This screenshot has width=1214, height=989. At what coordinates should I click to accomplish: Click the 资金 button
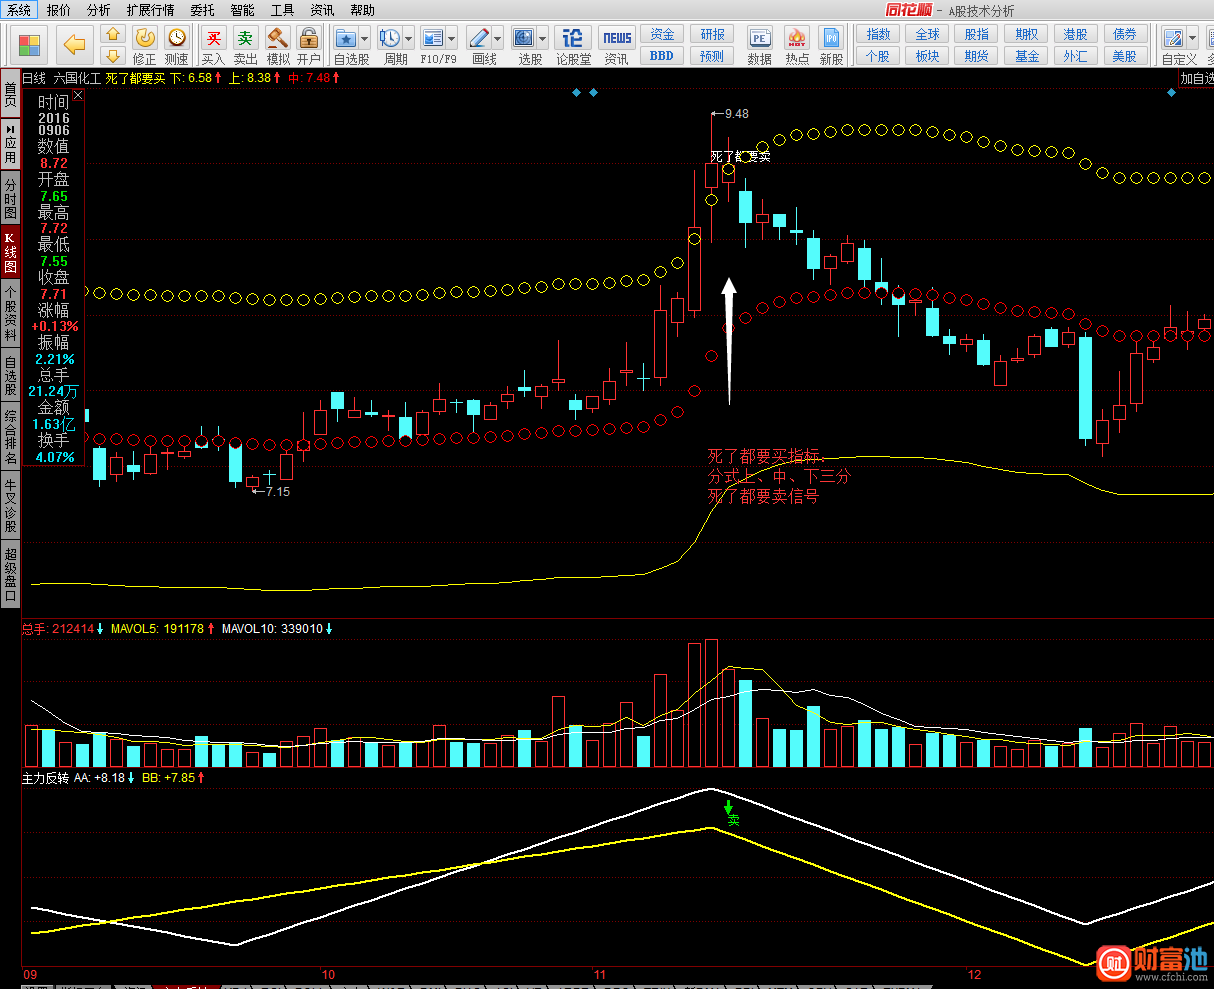662,34
